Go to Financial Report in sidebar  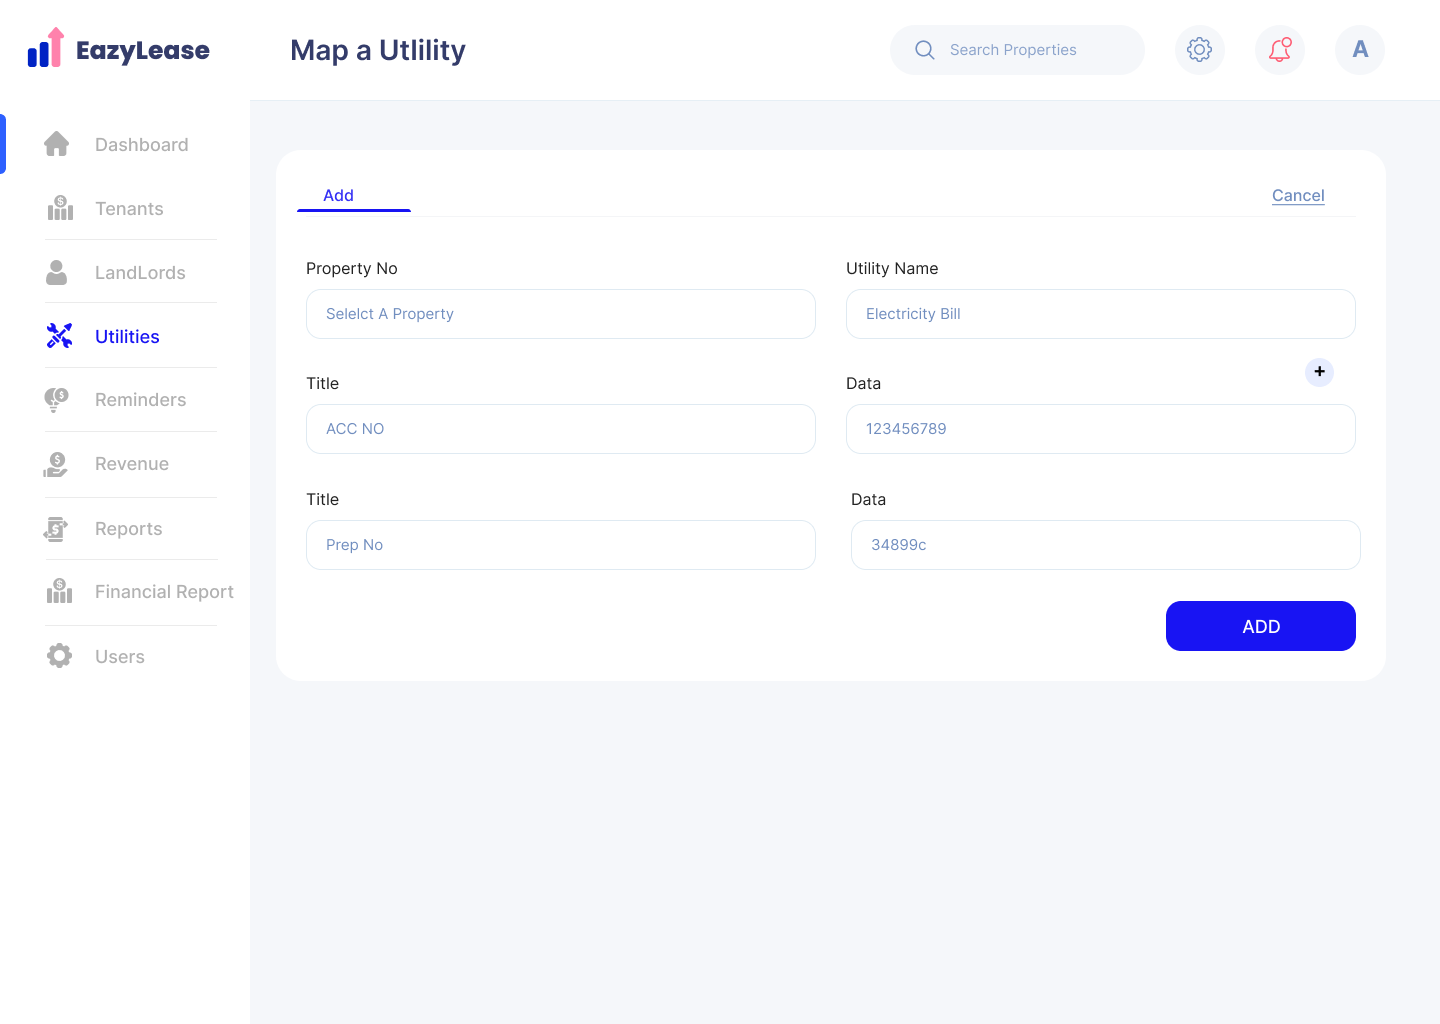(x=164, y=592)
